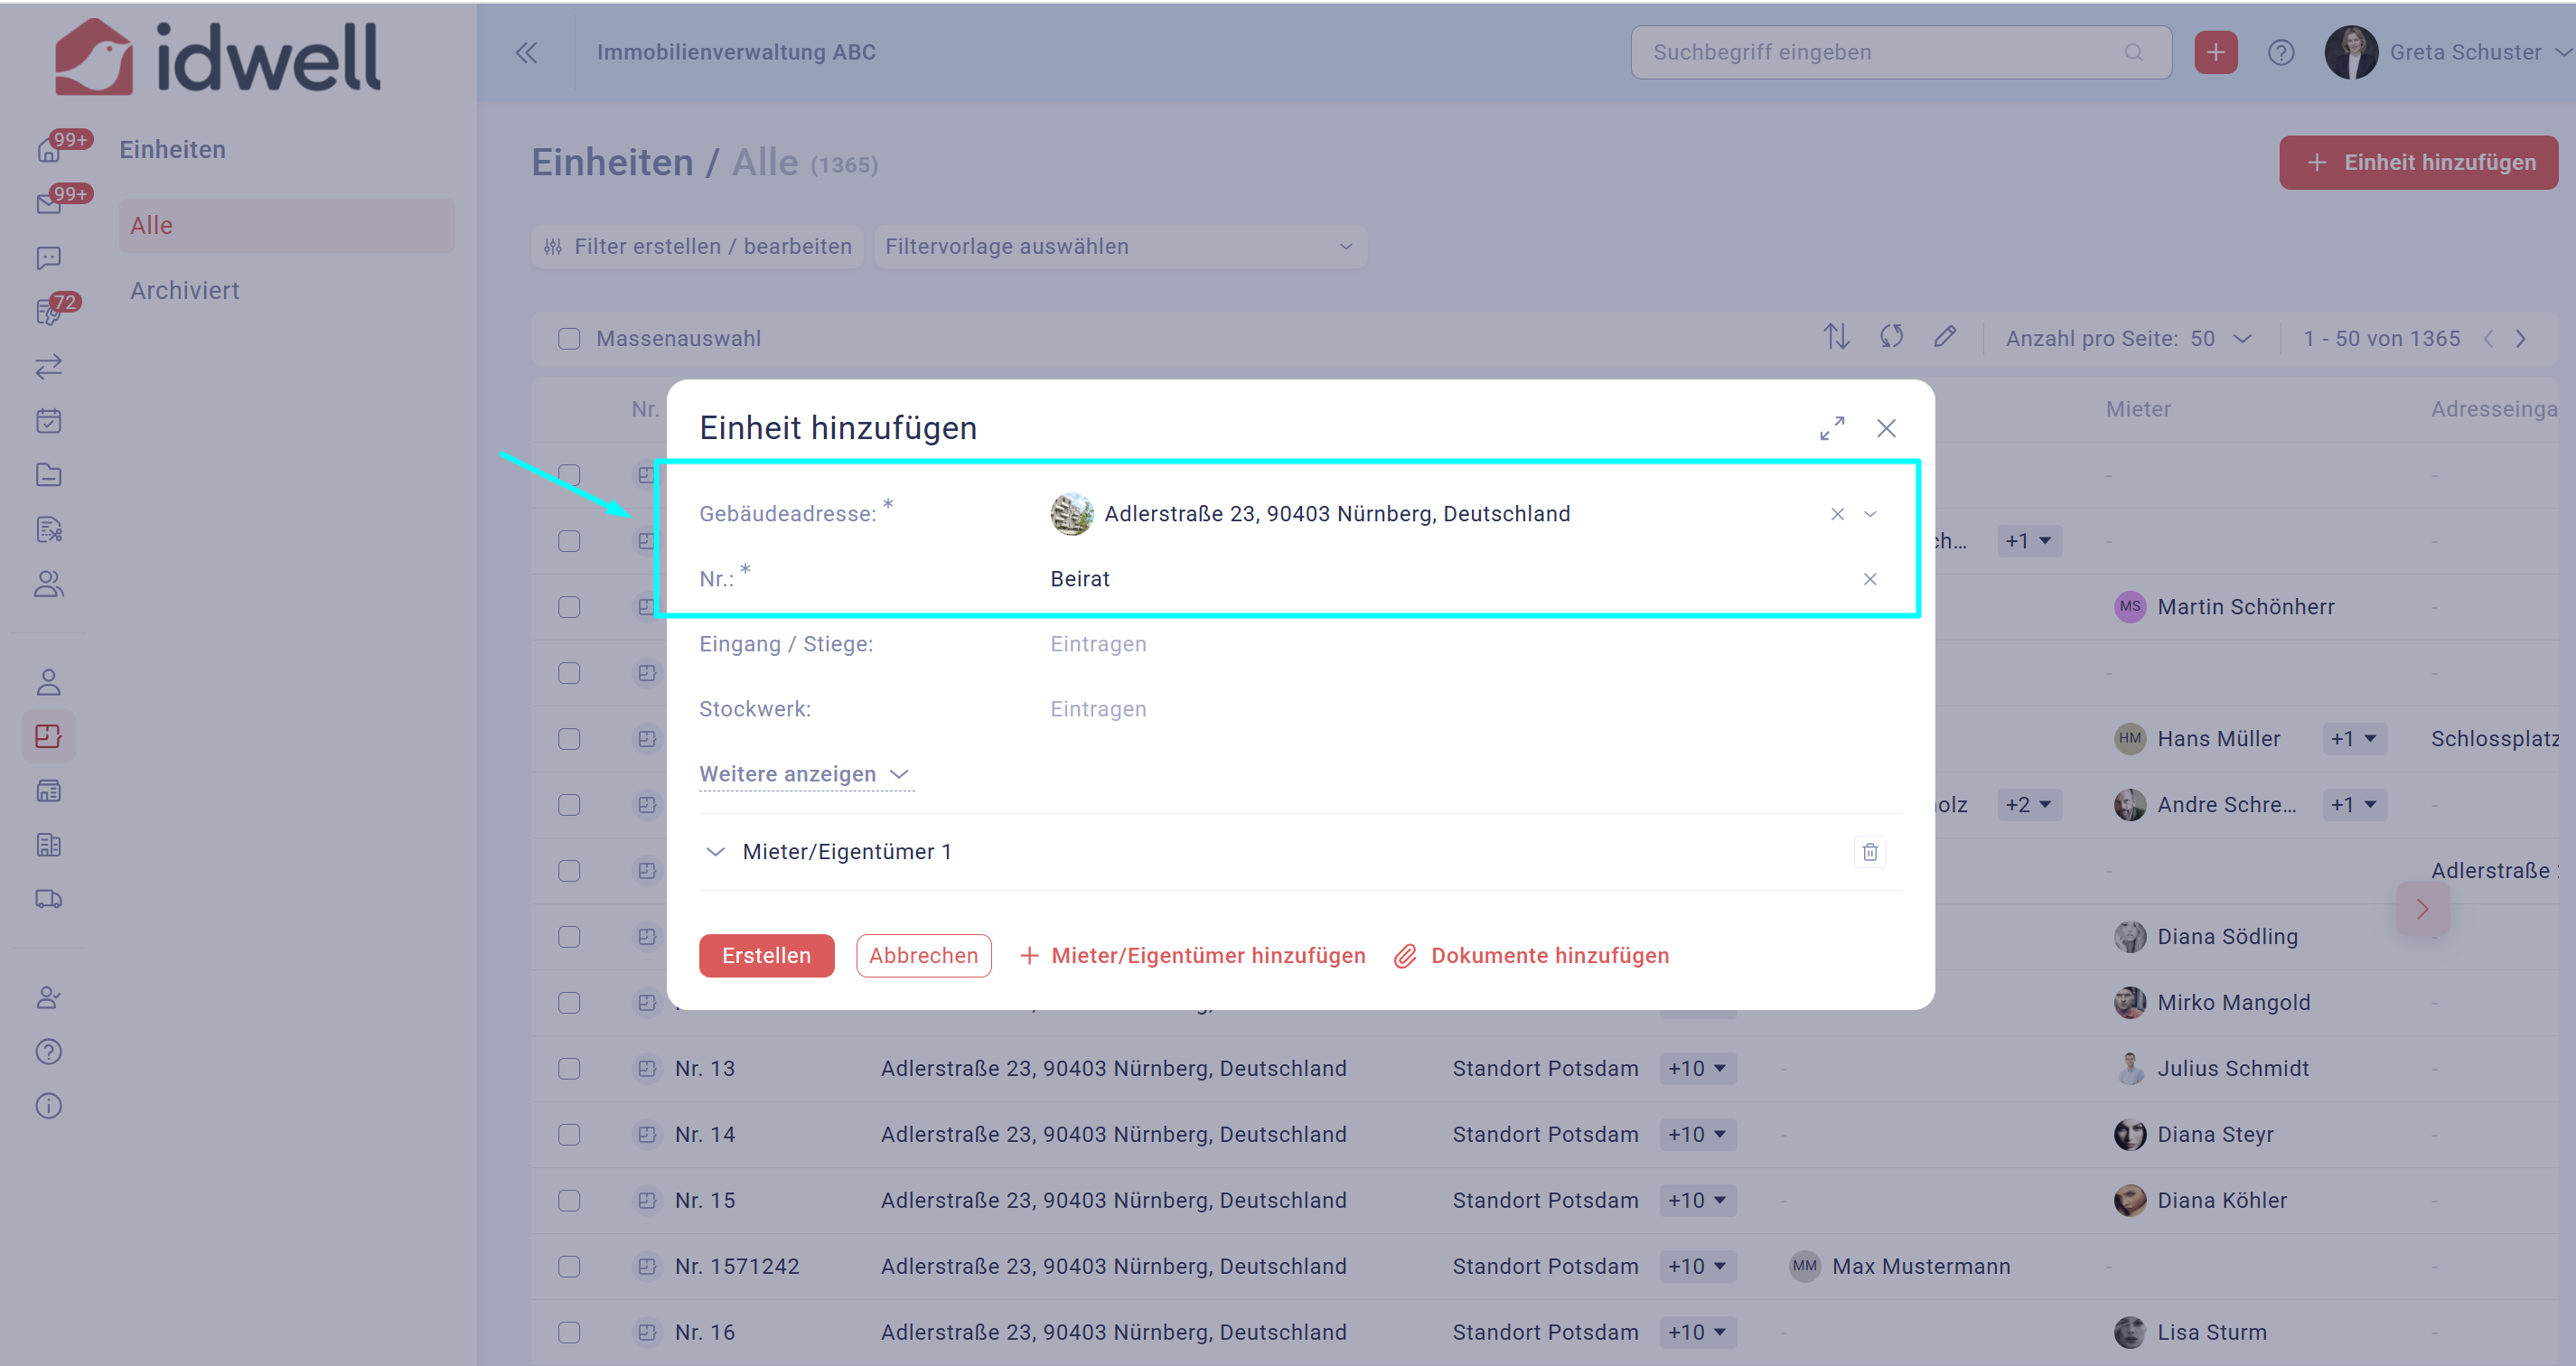Viewport: 2576px width, 1366px height.
Task: Click the refresh icon in the list toolbar
Action: coord(1890,338)
